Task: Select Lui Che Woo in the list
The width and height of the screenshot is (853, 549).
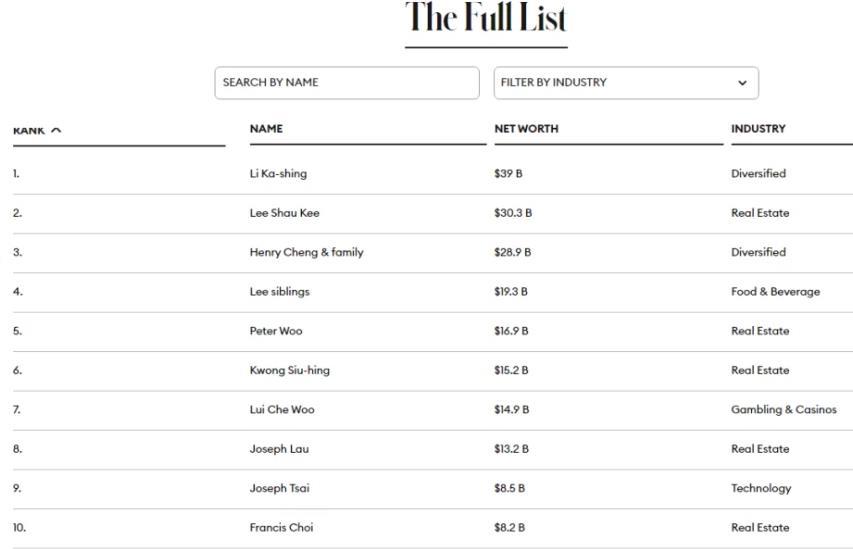Action: click(282, 410)
